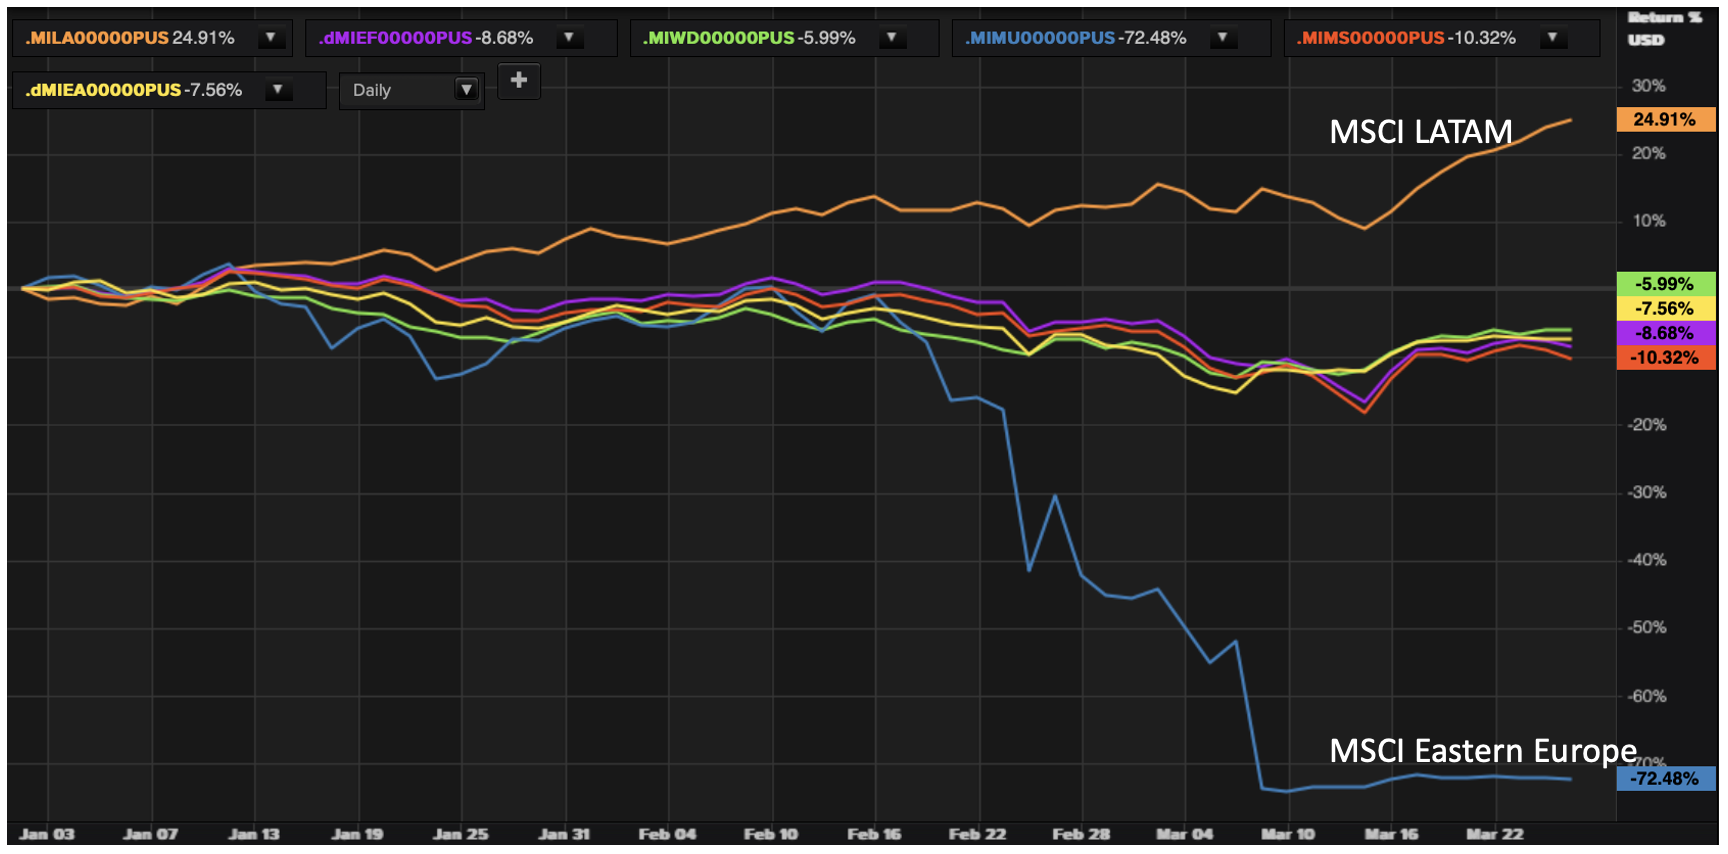
Task: Click the Jan 25 date label
Action: coord(461,834)
